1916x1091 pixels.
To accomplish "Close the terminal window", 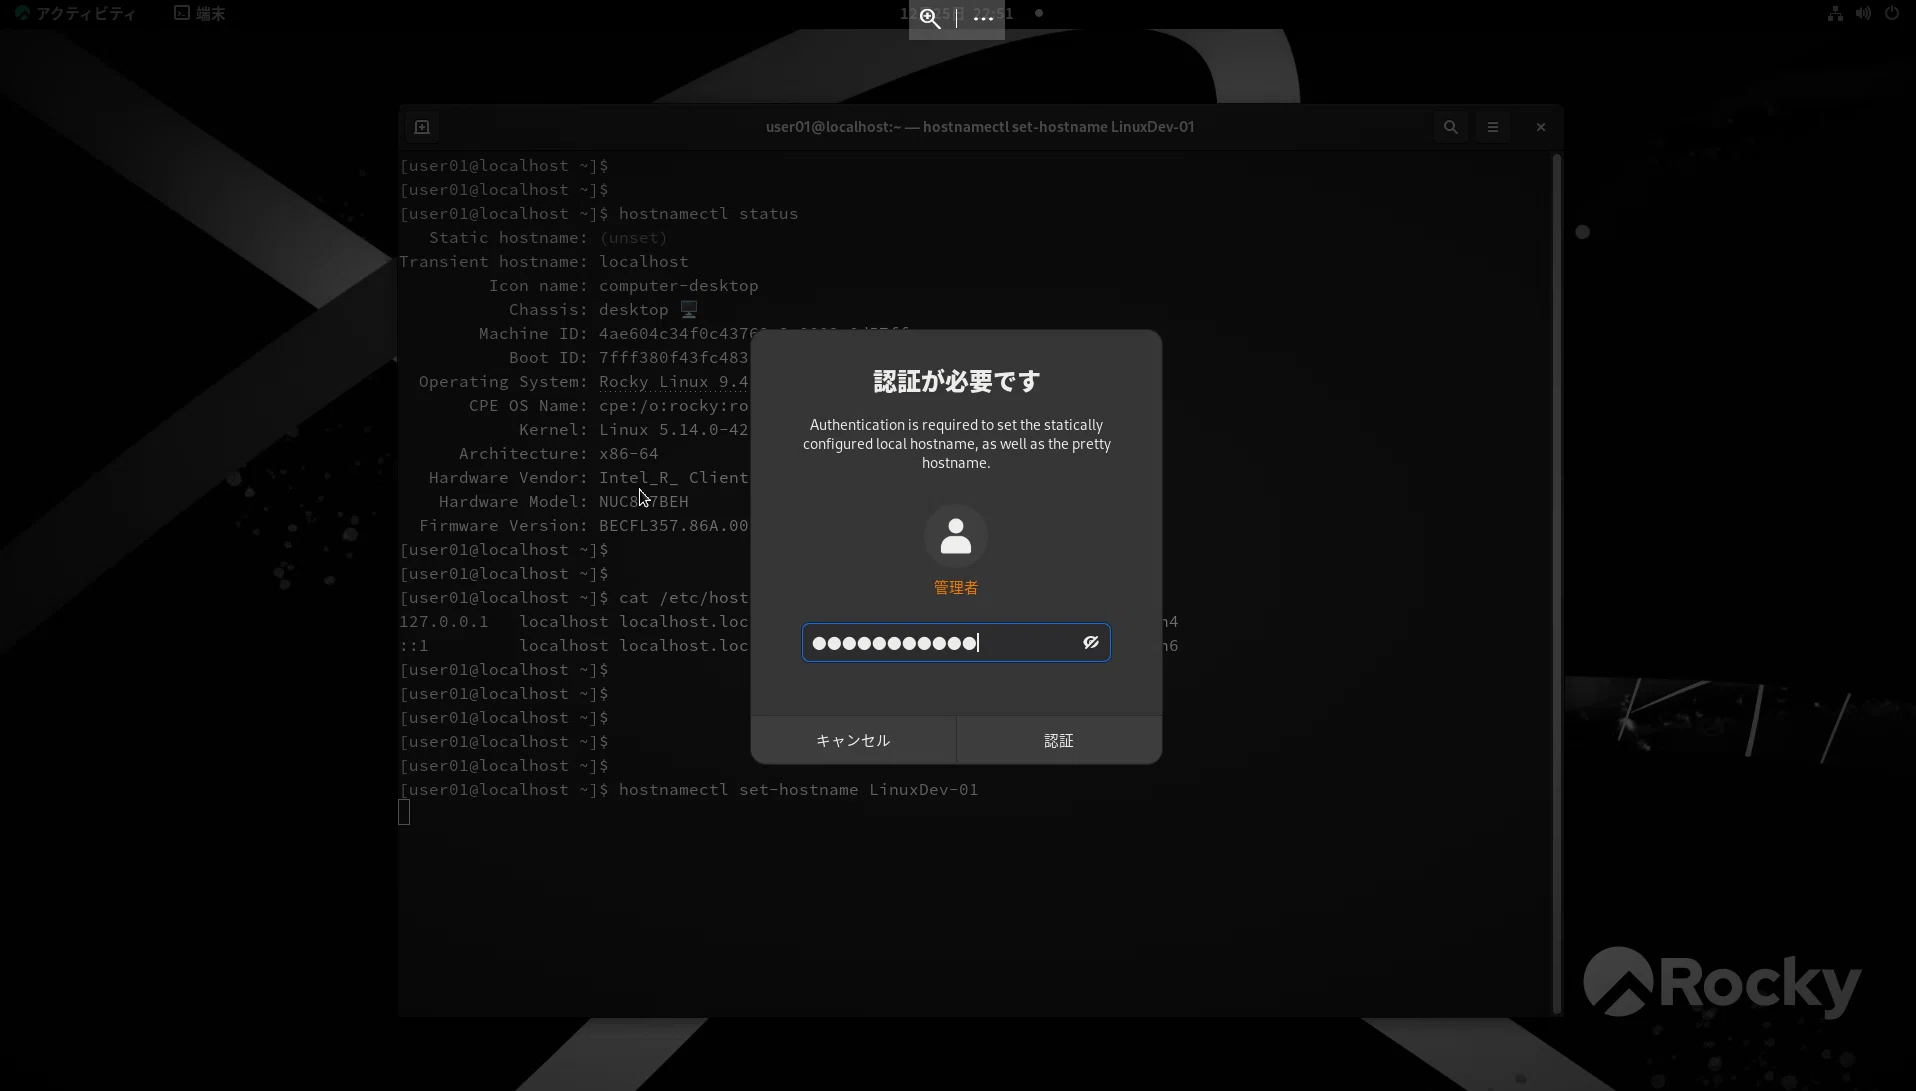I will [x=1541, y=127].
